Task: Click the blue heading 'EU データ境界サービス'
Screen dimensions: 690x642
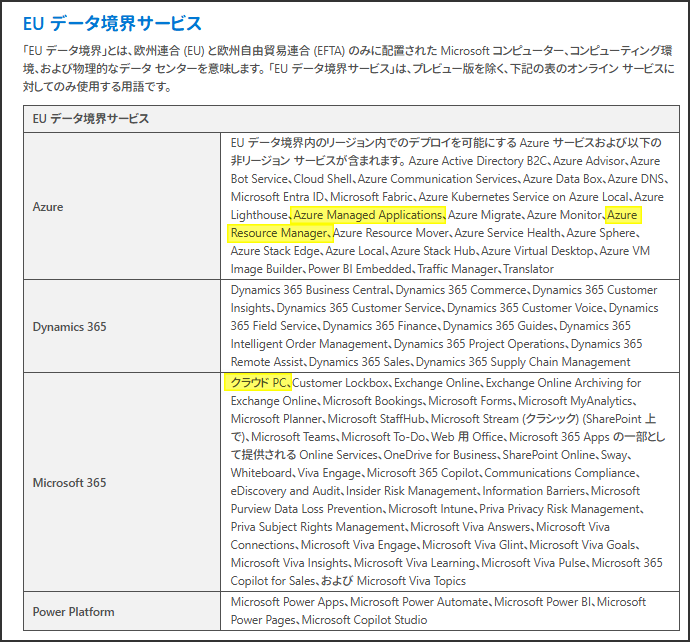Action: (112, 23)
